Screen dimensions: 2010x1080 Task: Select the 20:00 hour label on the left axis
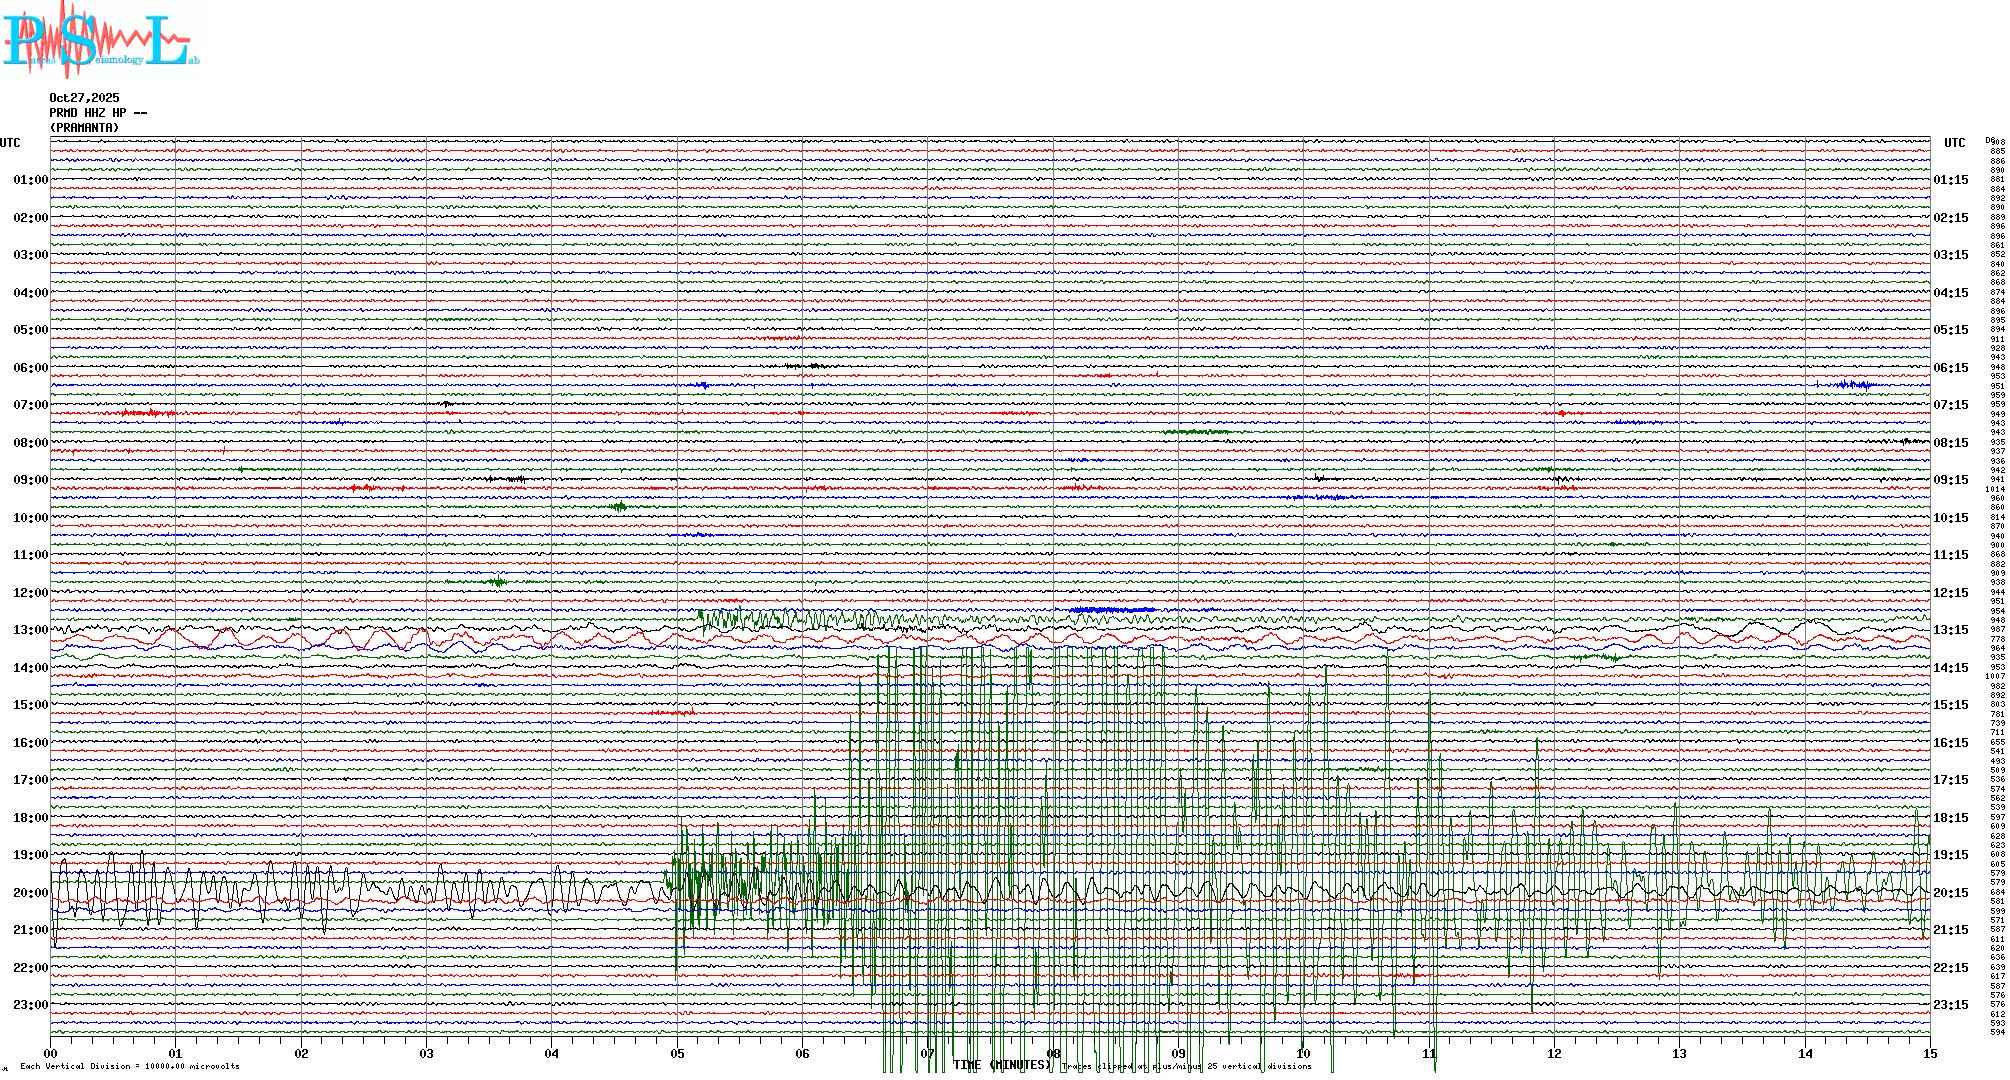click(30, 893)
